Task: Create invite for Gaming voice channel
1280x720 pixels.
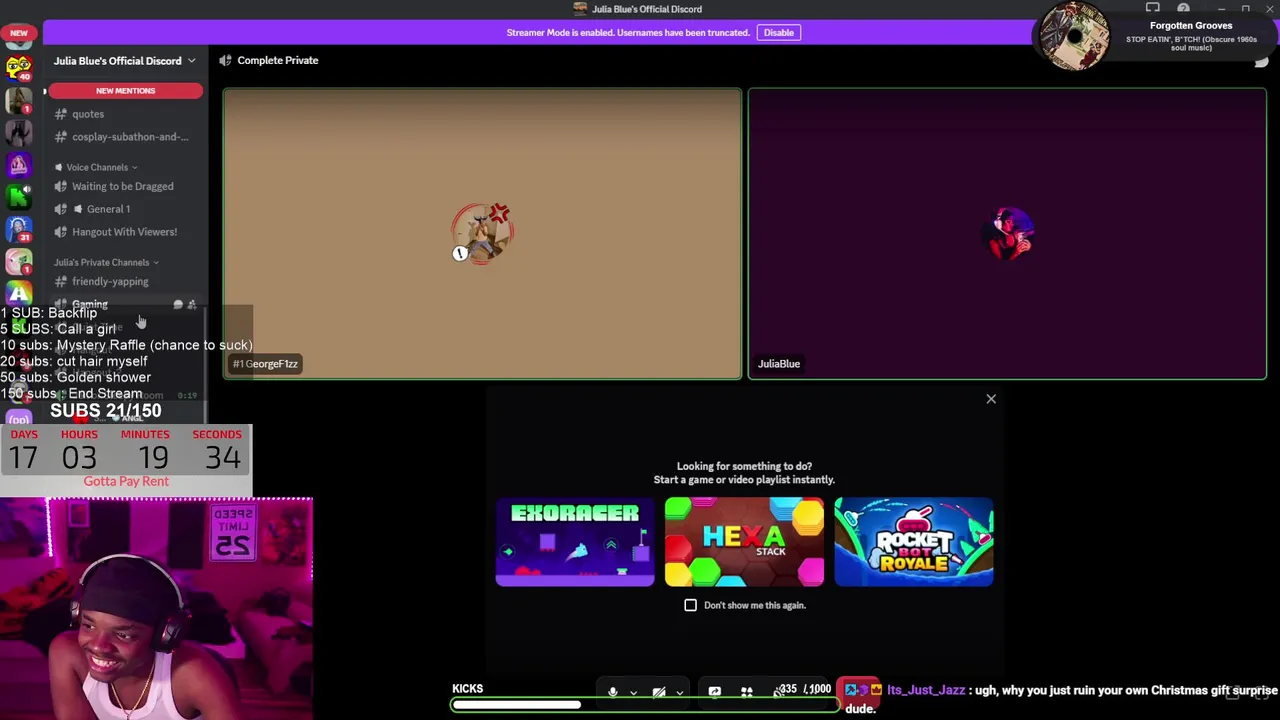Action: tap(192, 304)
